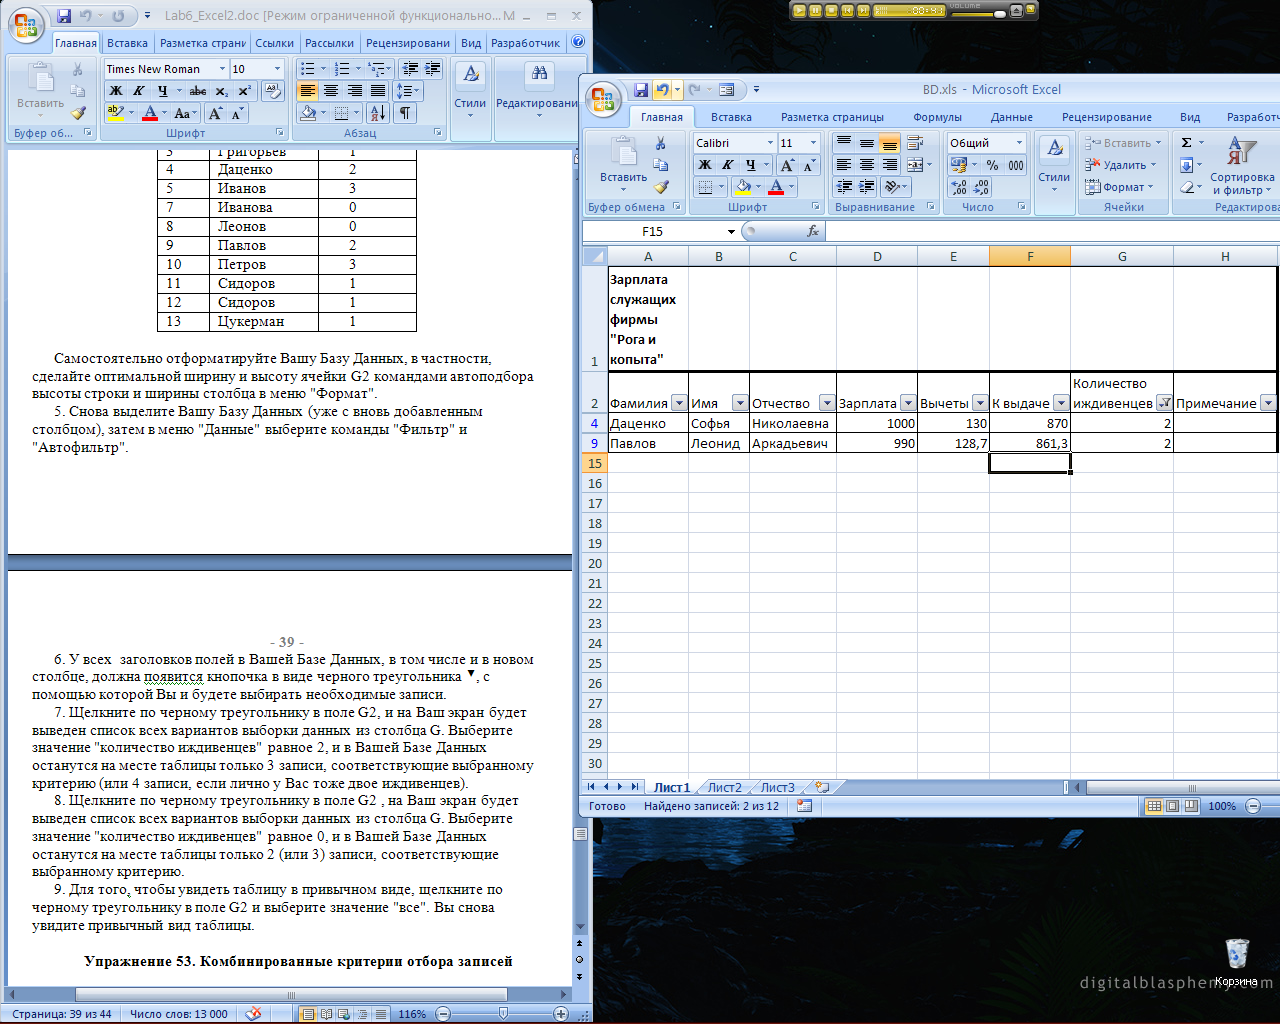The width and height of the screenshot is (1280, 1024).
Task: Click Cut scissors icon in Excel
Action: (x=660, y=144)
